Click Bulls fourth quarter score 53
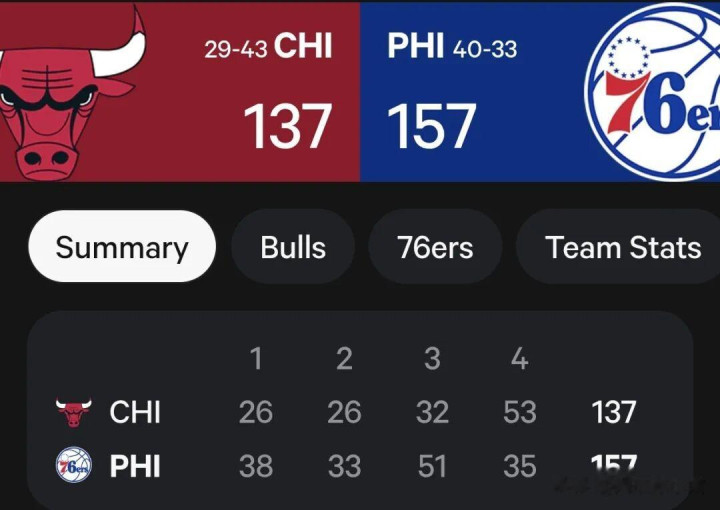Image resolution: width=720 pixels, height=510 pixels. pos(519,411)
